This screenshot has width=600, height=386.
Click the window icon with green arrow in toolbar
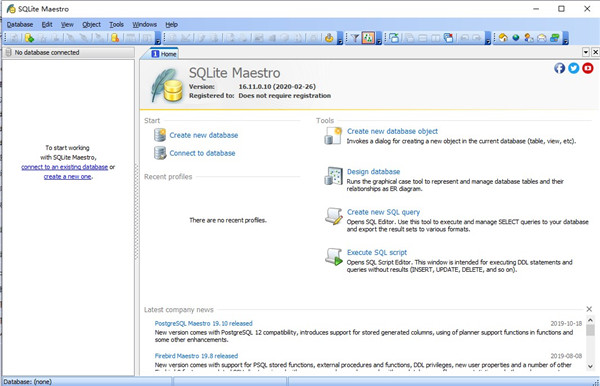point(394,38)
